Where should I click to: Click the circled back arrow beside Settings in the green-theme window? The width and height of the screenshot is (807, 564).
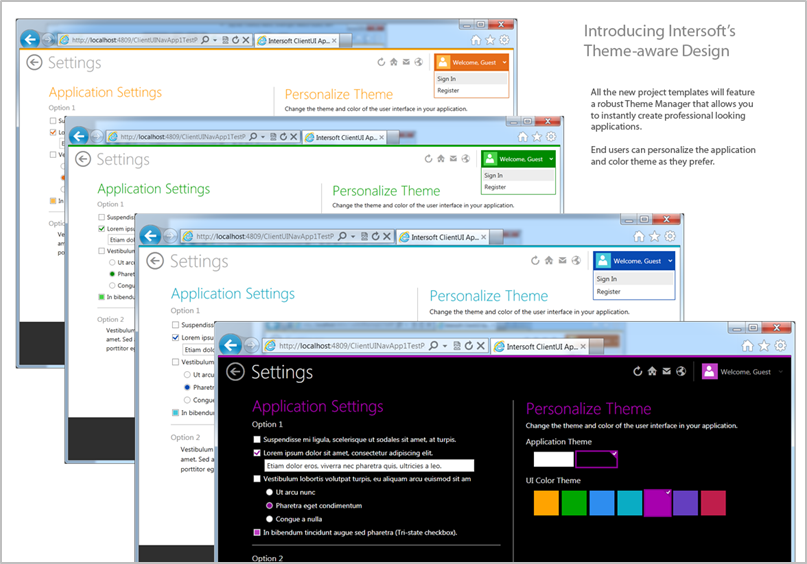coord(83,159)
